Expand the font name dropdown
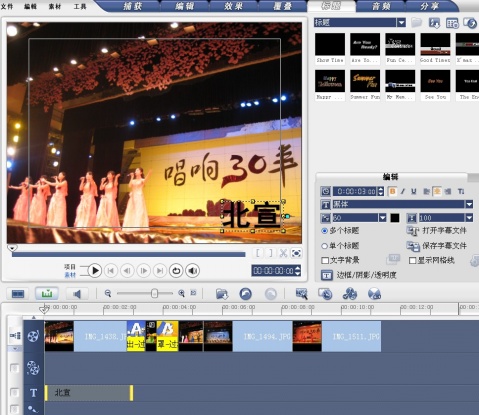The height and width of the screenshot is (415, 479). point(469,204)
